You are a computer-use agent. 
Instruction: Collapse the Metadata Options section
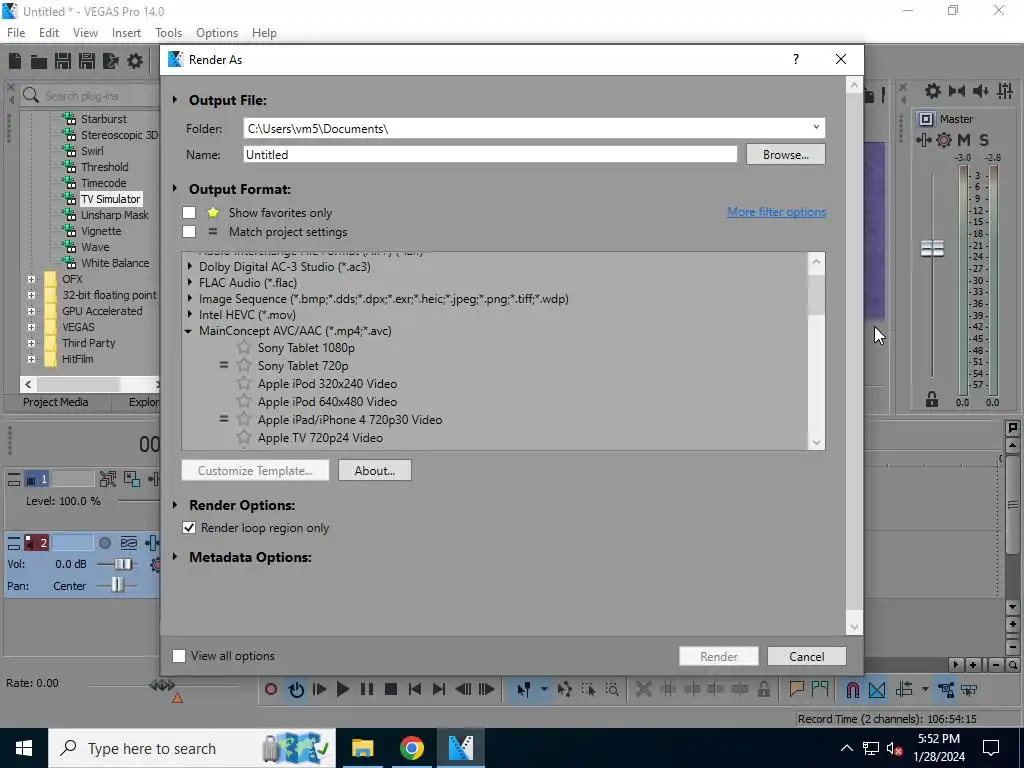175,557
